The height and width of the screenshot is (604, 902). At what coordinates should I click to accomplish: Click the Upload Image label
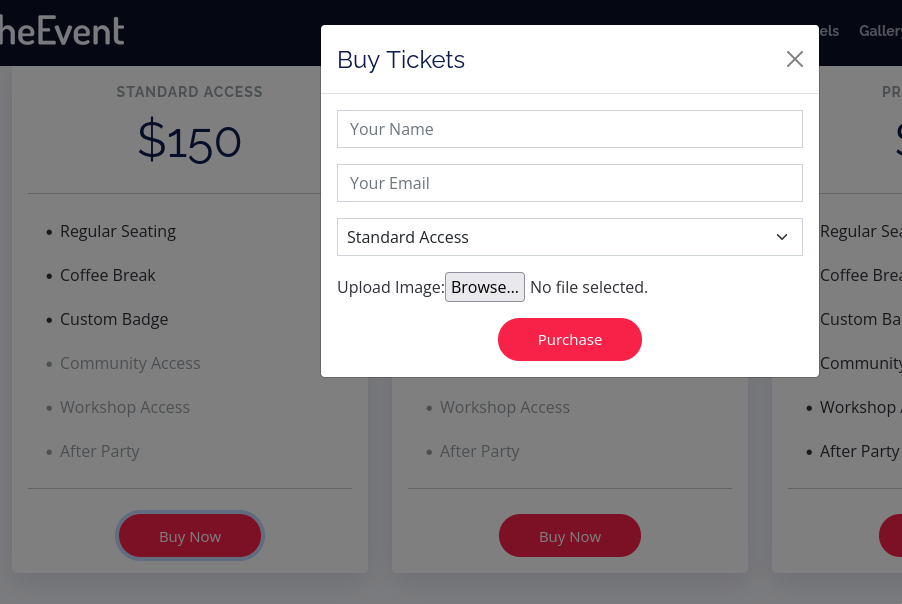pos(390,287)
